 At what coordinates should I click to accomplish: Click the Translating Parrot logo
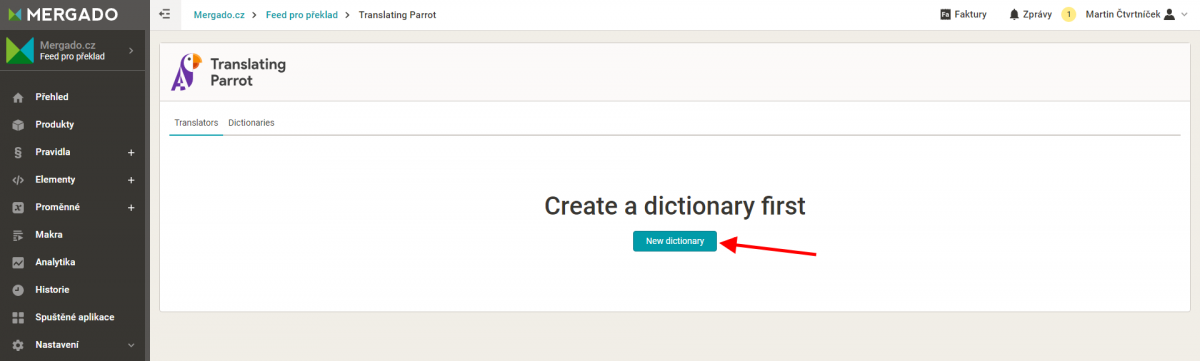229,72
